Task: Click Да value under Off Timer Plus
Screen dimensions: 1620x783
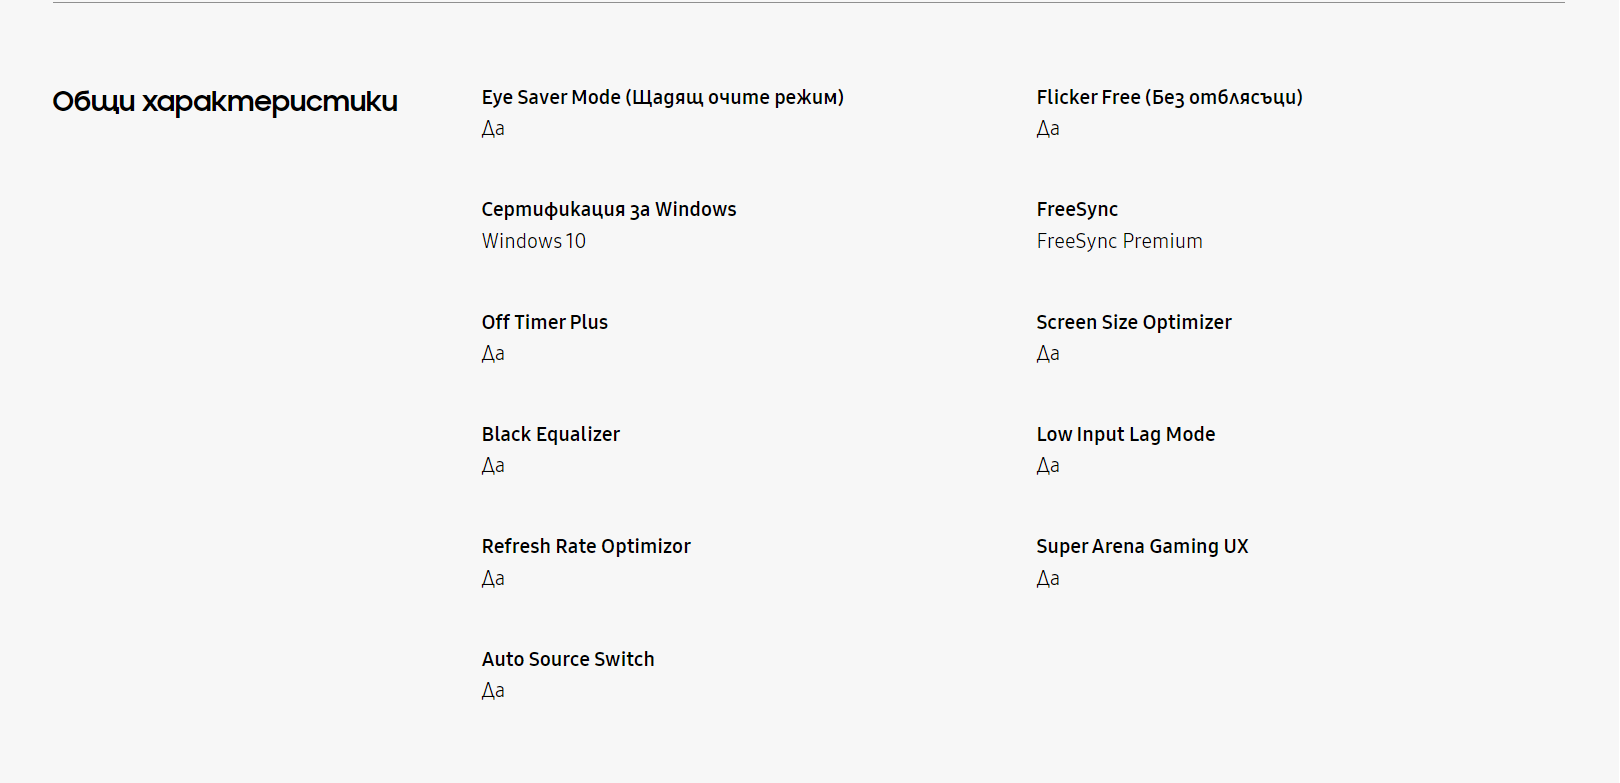Action: pyautogui.click(x=493, y=354)
